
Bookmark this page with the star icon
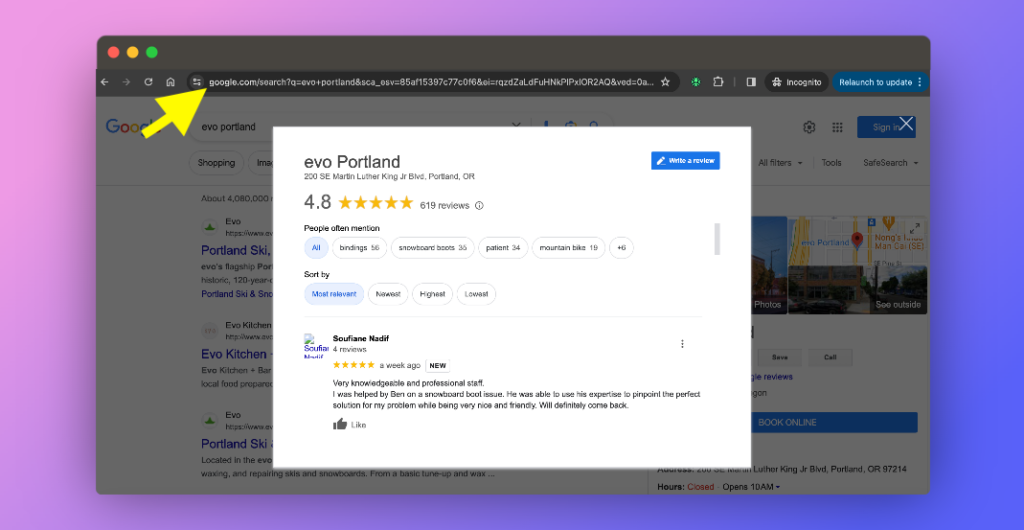[x=665, y=82]
